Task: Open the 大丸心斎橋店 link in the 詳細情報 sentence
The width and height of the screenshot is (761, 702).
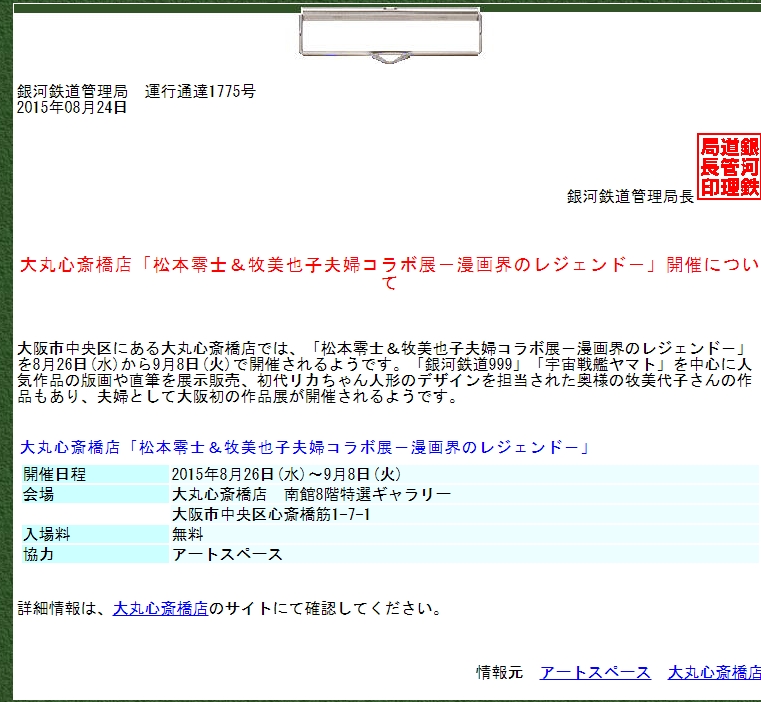Action: [x=160, y=608]
